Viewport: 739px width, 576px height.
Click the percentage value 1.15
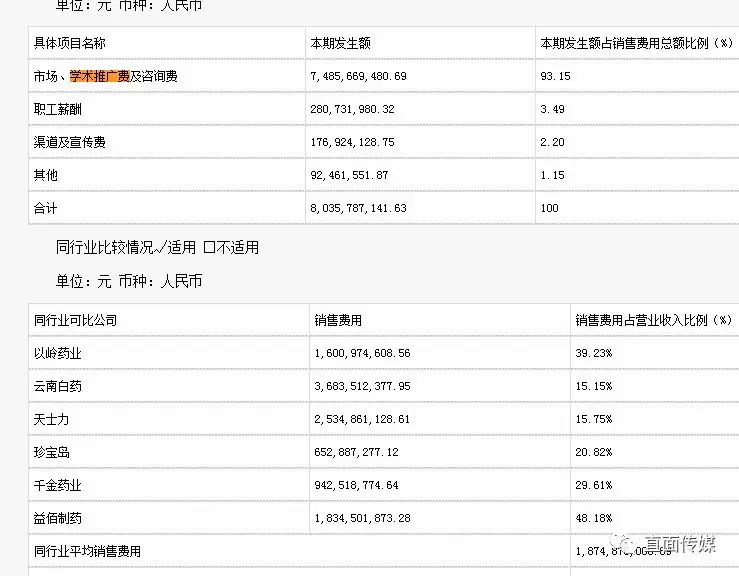pos(552,175)
